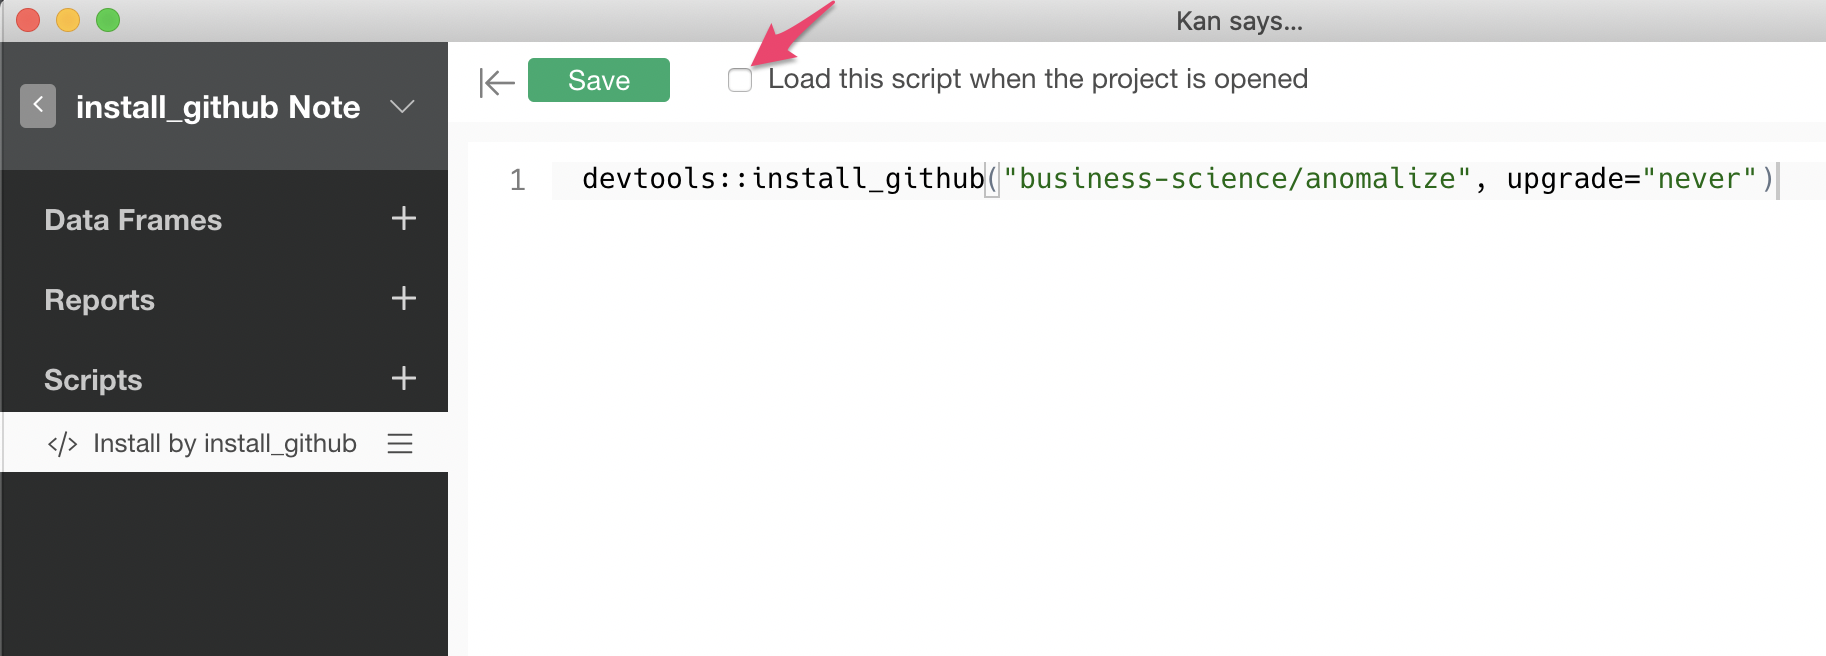This screenshot has width=1826, height=656.
Task: Add a new data frame with plus icon
Action: 403,219
